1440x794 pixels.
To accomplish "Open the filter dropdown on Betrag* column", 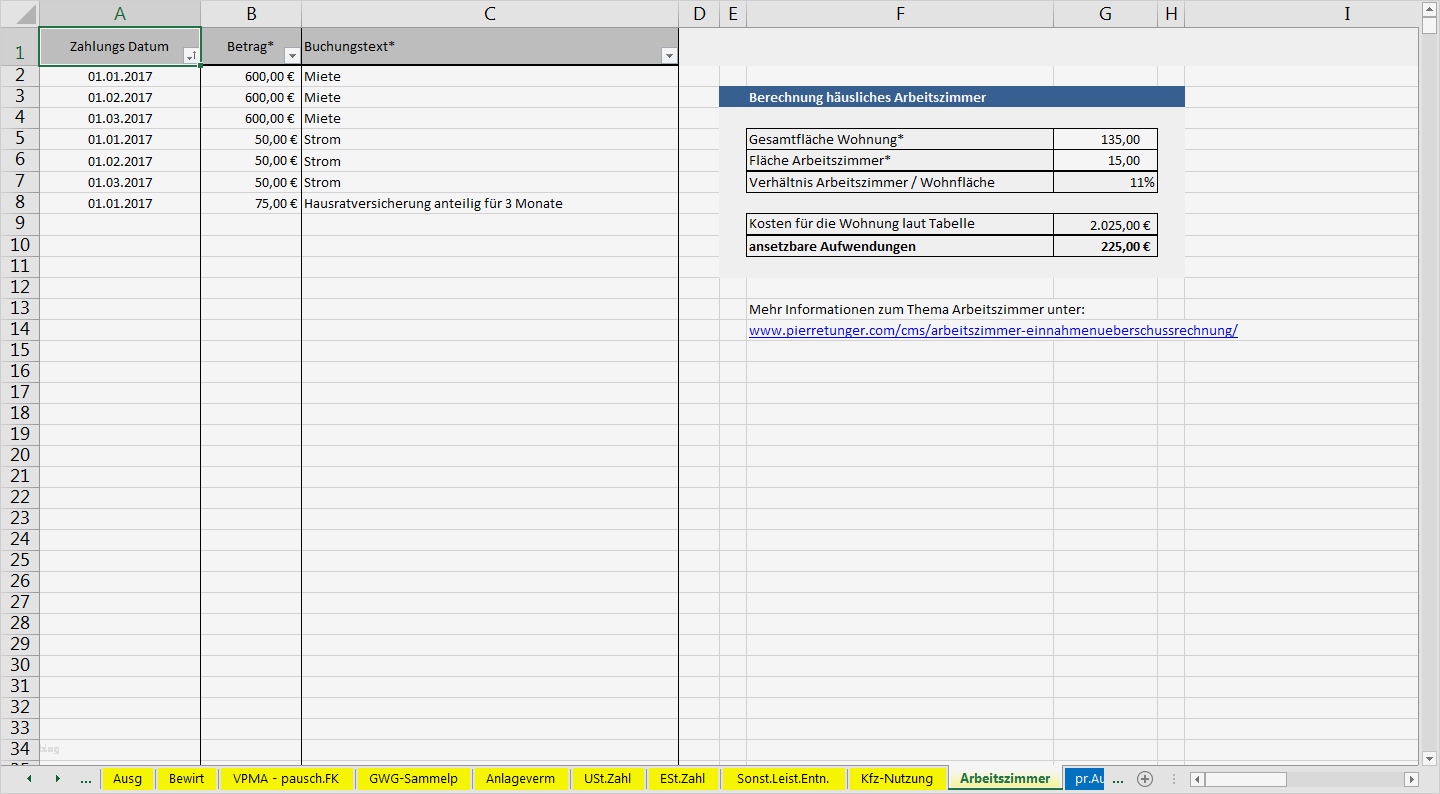I will tap(290, 56).
